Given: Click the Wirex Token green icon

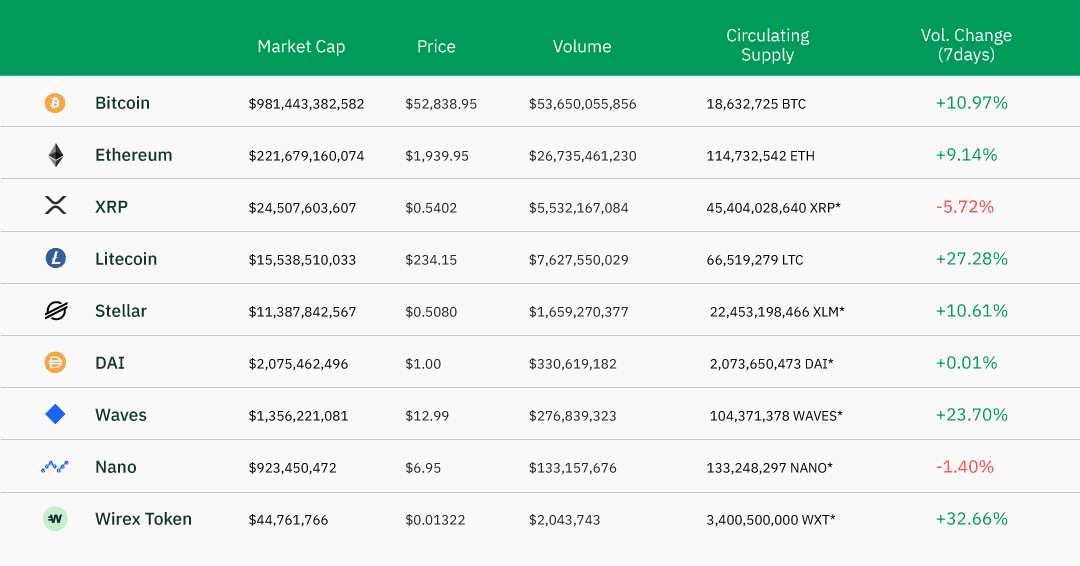Looking at the screenshot, I should click(55, 519).
